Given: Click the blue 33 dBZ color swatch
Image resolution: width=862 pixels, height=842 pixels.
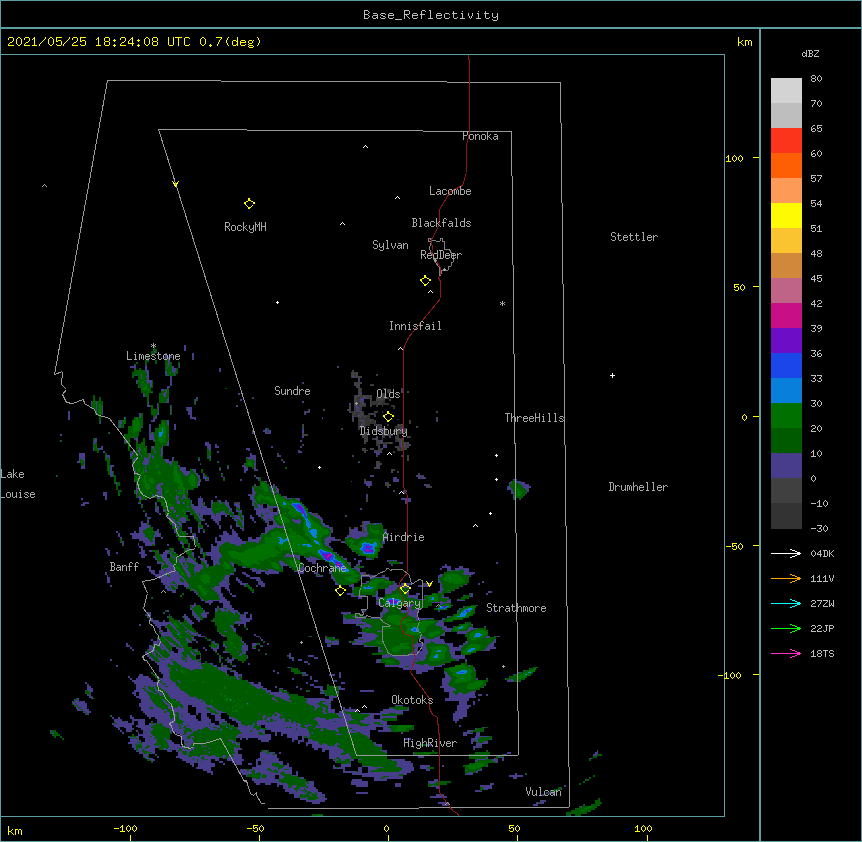Looking at the screenshot, I should 786,365.
